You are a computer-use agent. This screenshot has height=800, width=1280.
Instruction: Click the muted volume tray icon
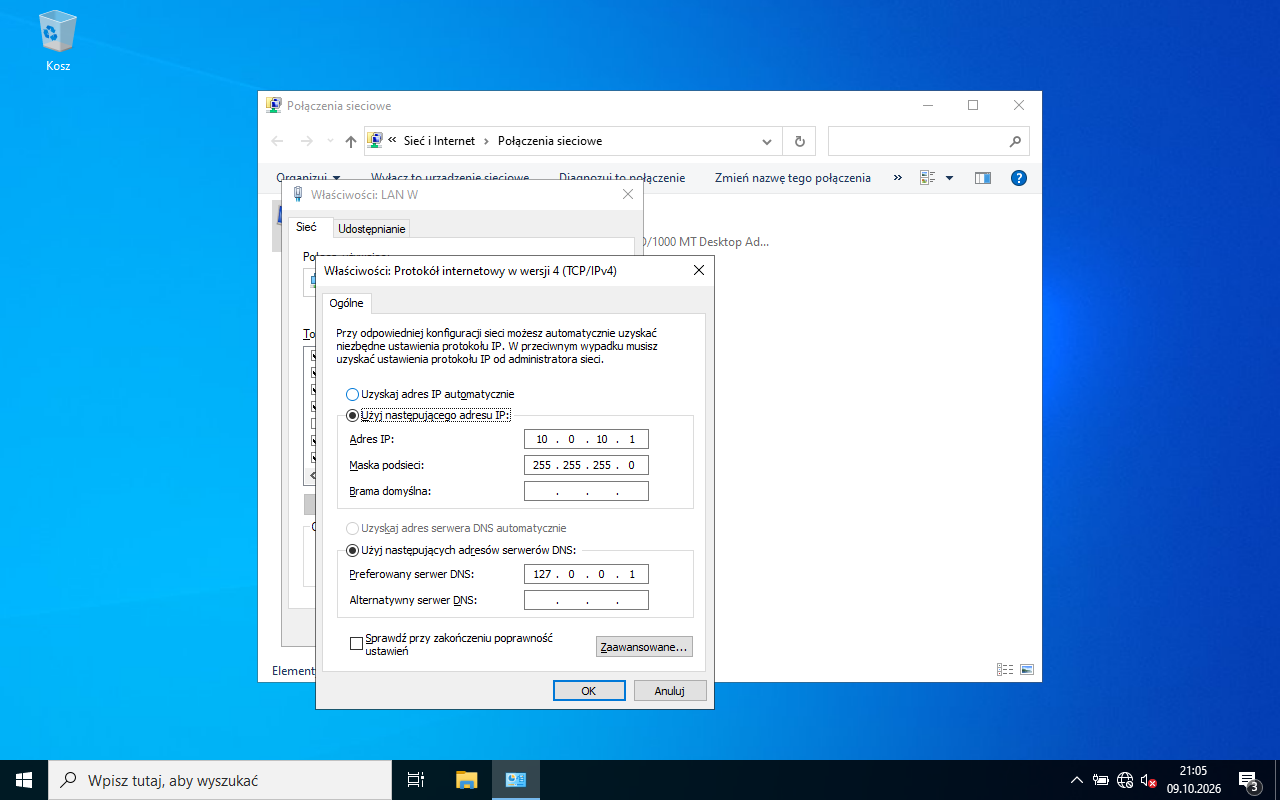pyautogui.click(x=1149, y=780)
